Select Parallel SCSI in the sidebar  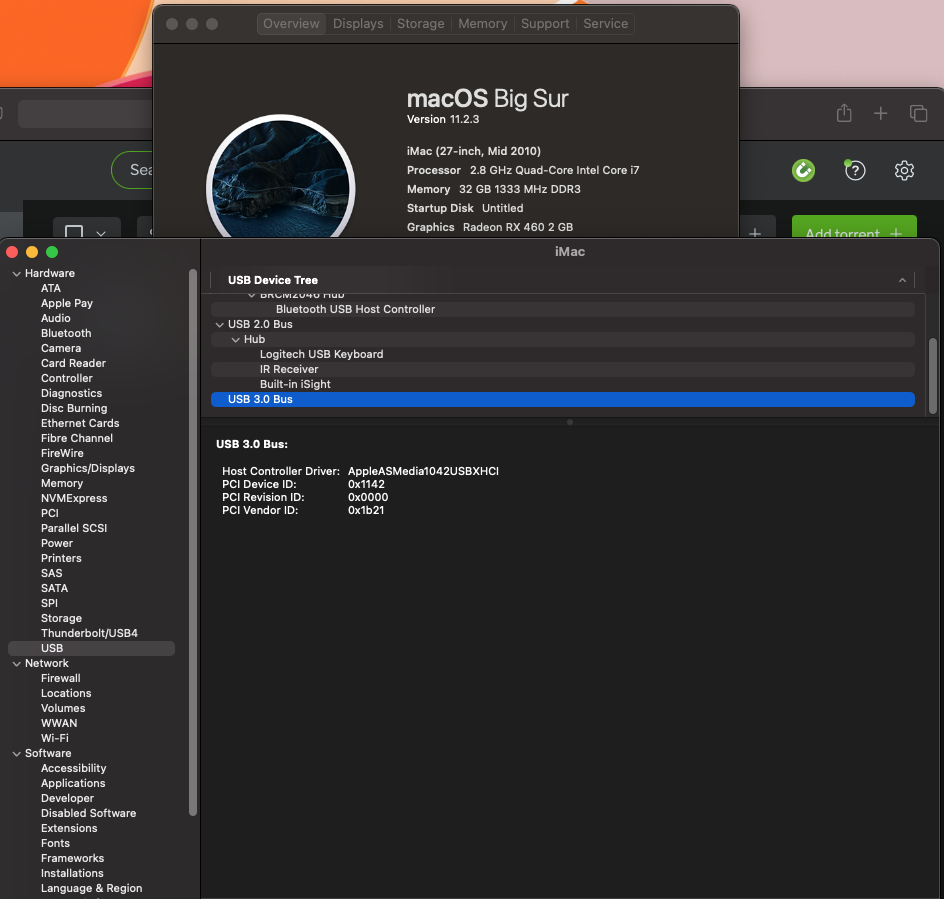click(x=74, y=528)
